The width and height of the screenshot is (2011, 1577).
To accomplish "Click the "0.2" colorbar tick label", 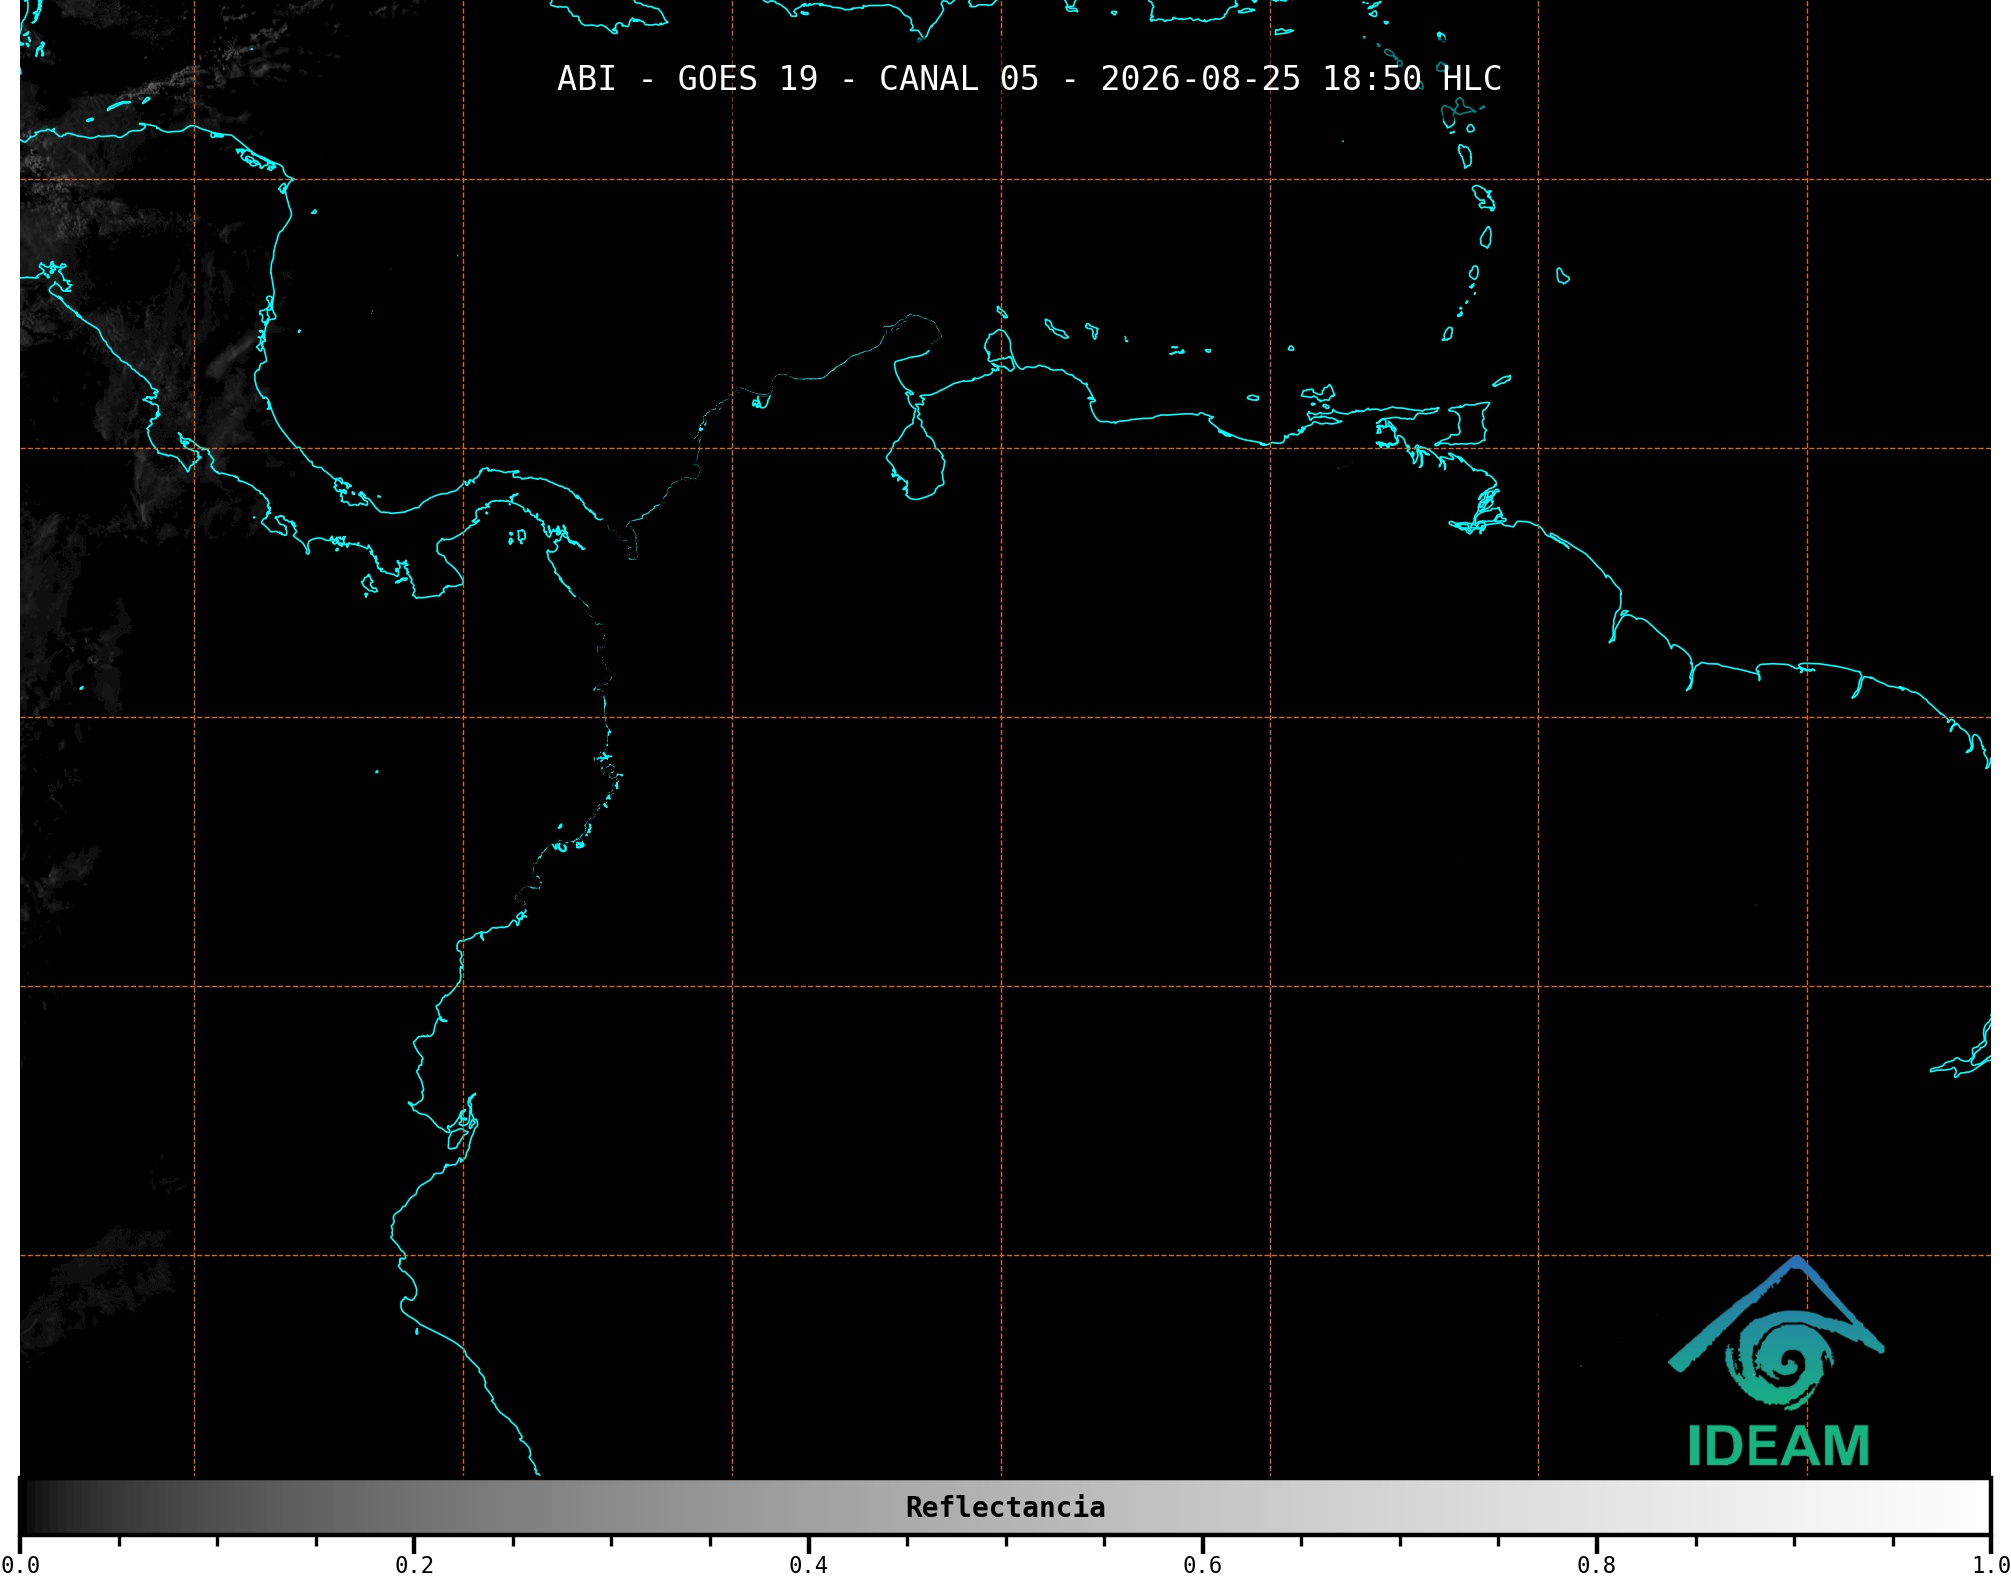I will [414, 1565].
